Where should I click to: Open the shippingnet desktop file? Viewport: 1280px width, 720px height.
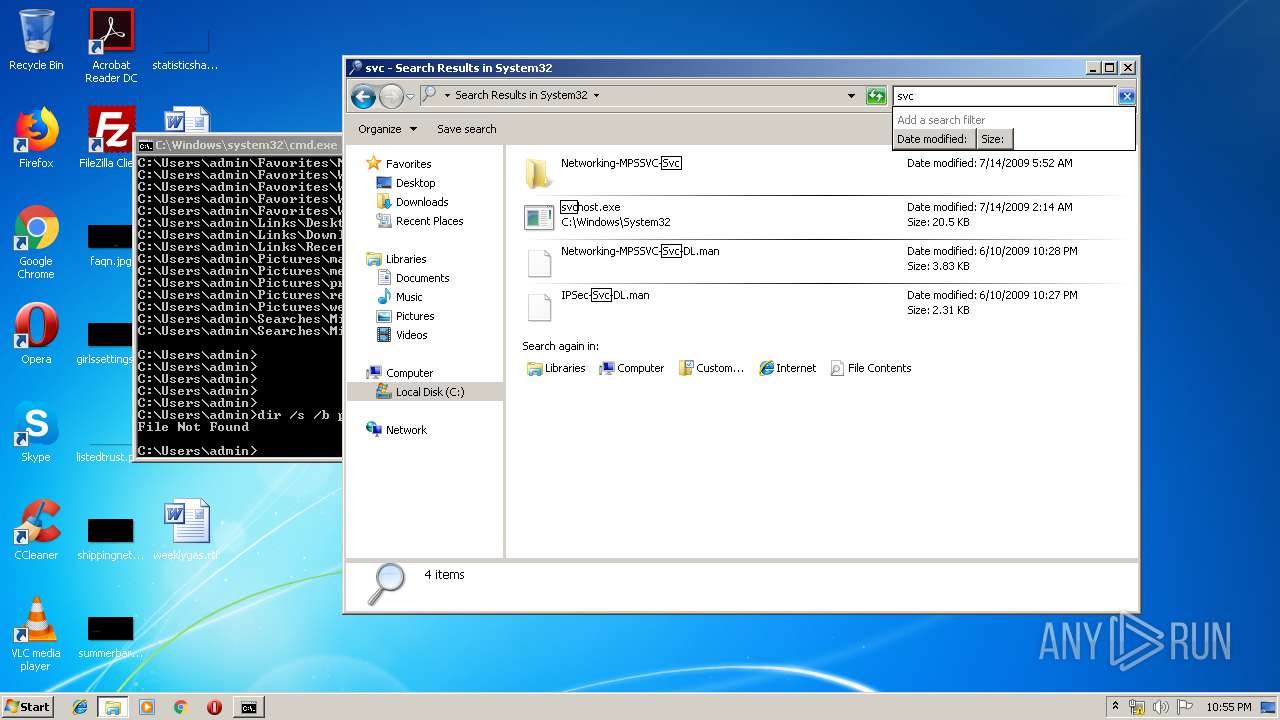pyautogui.click(x=110, y=536)
